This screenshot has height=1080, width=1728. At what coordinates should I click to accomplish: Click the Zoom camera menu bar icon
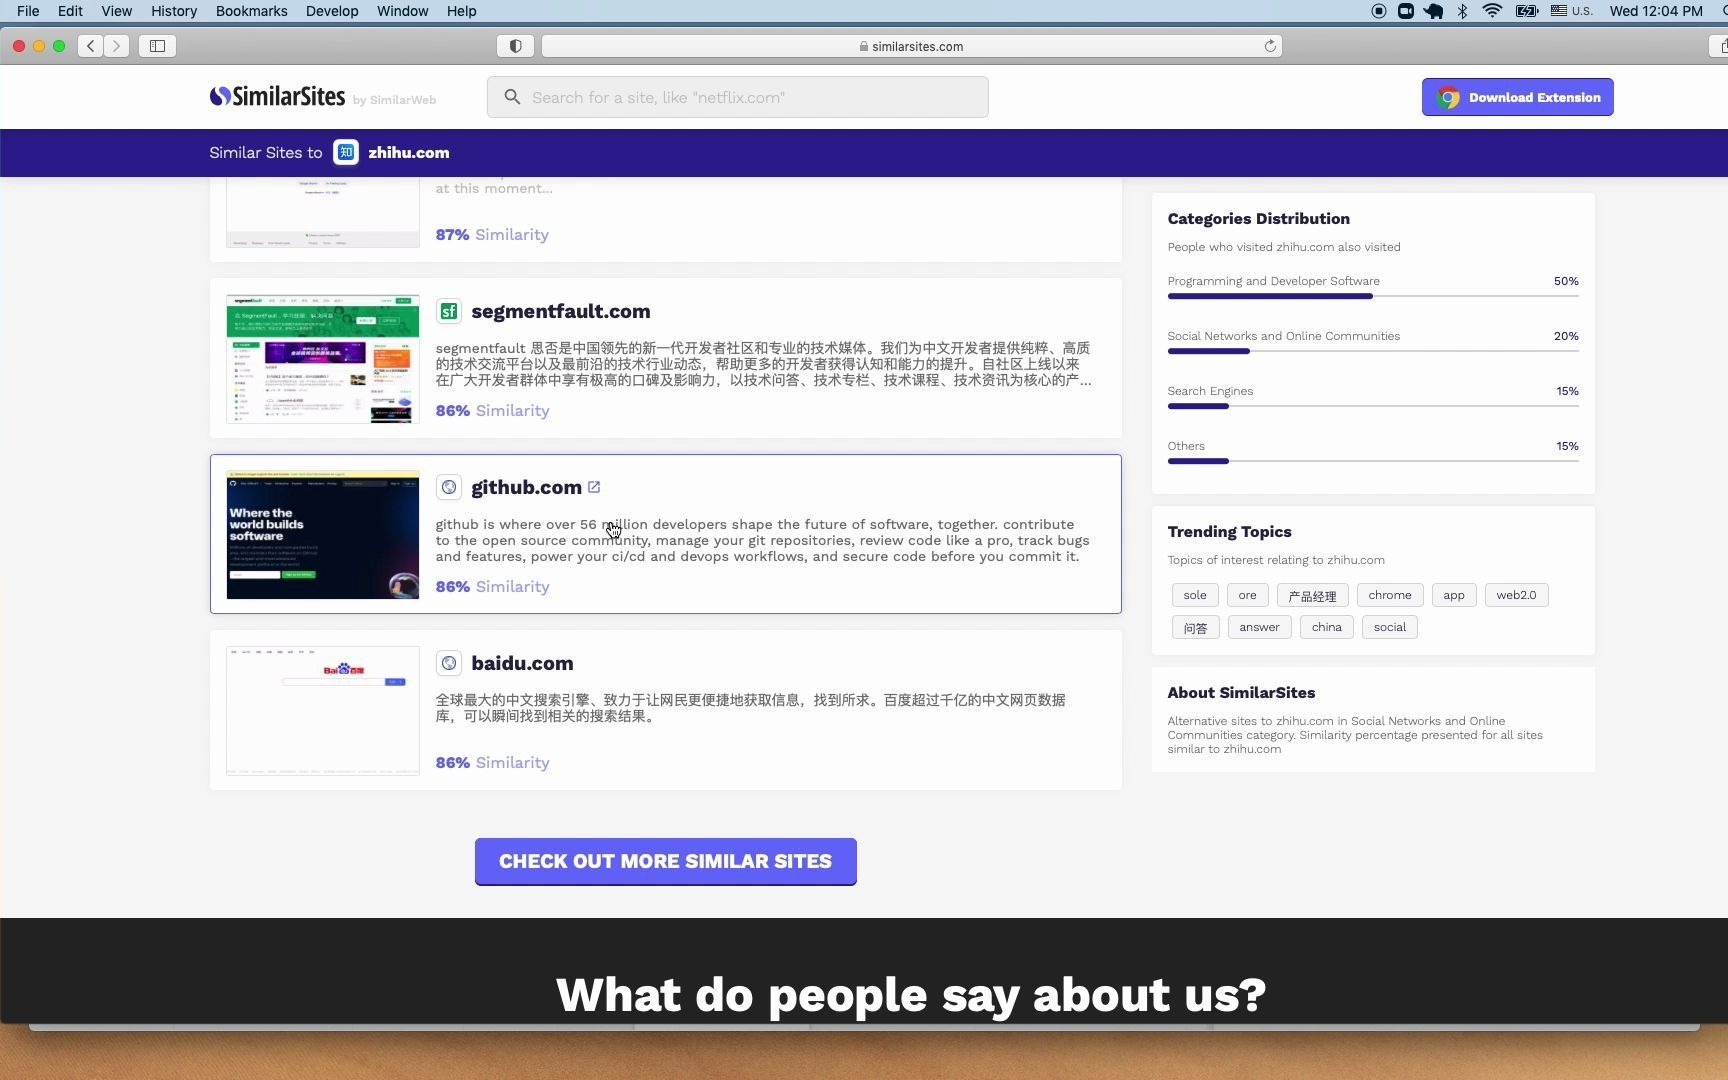(1405, 11)
